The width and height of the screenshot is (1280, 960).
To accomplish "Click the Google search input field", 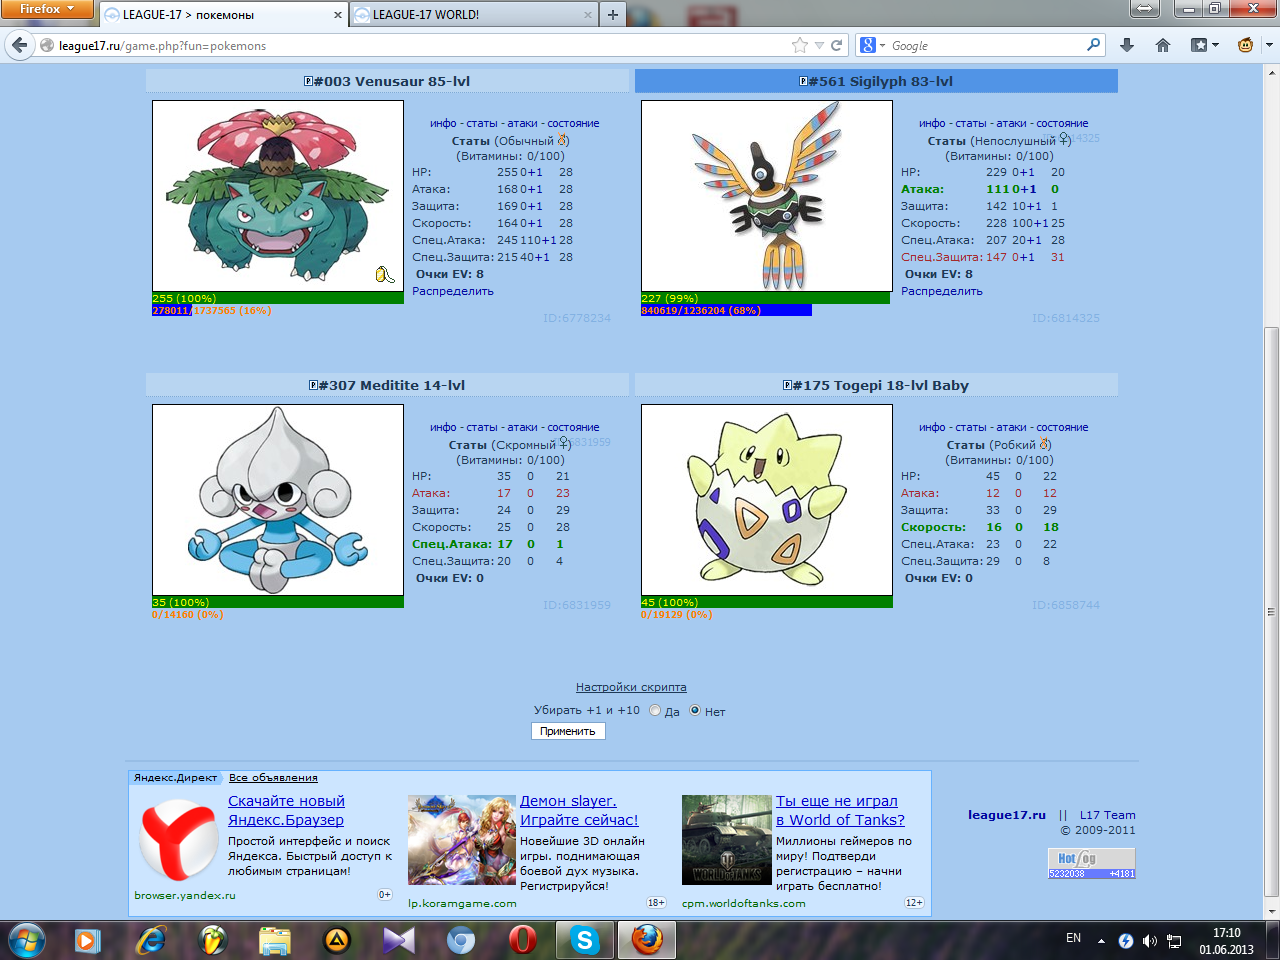I will click(x=985, y=45).
